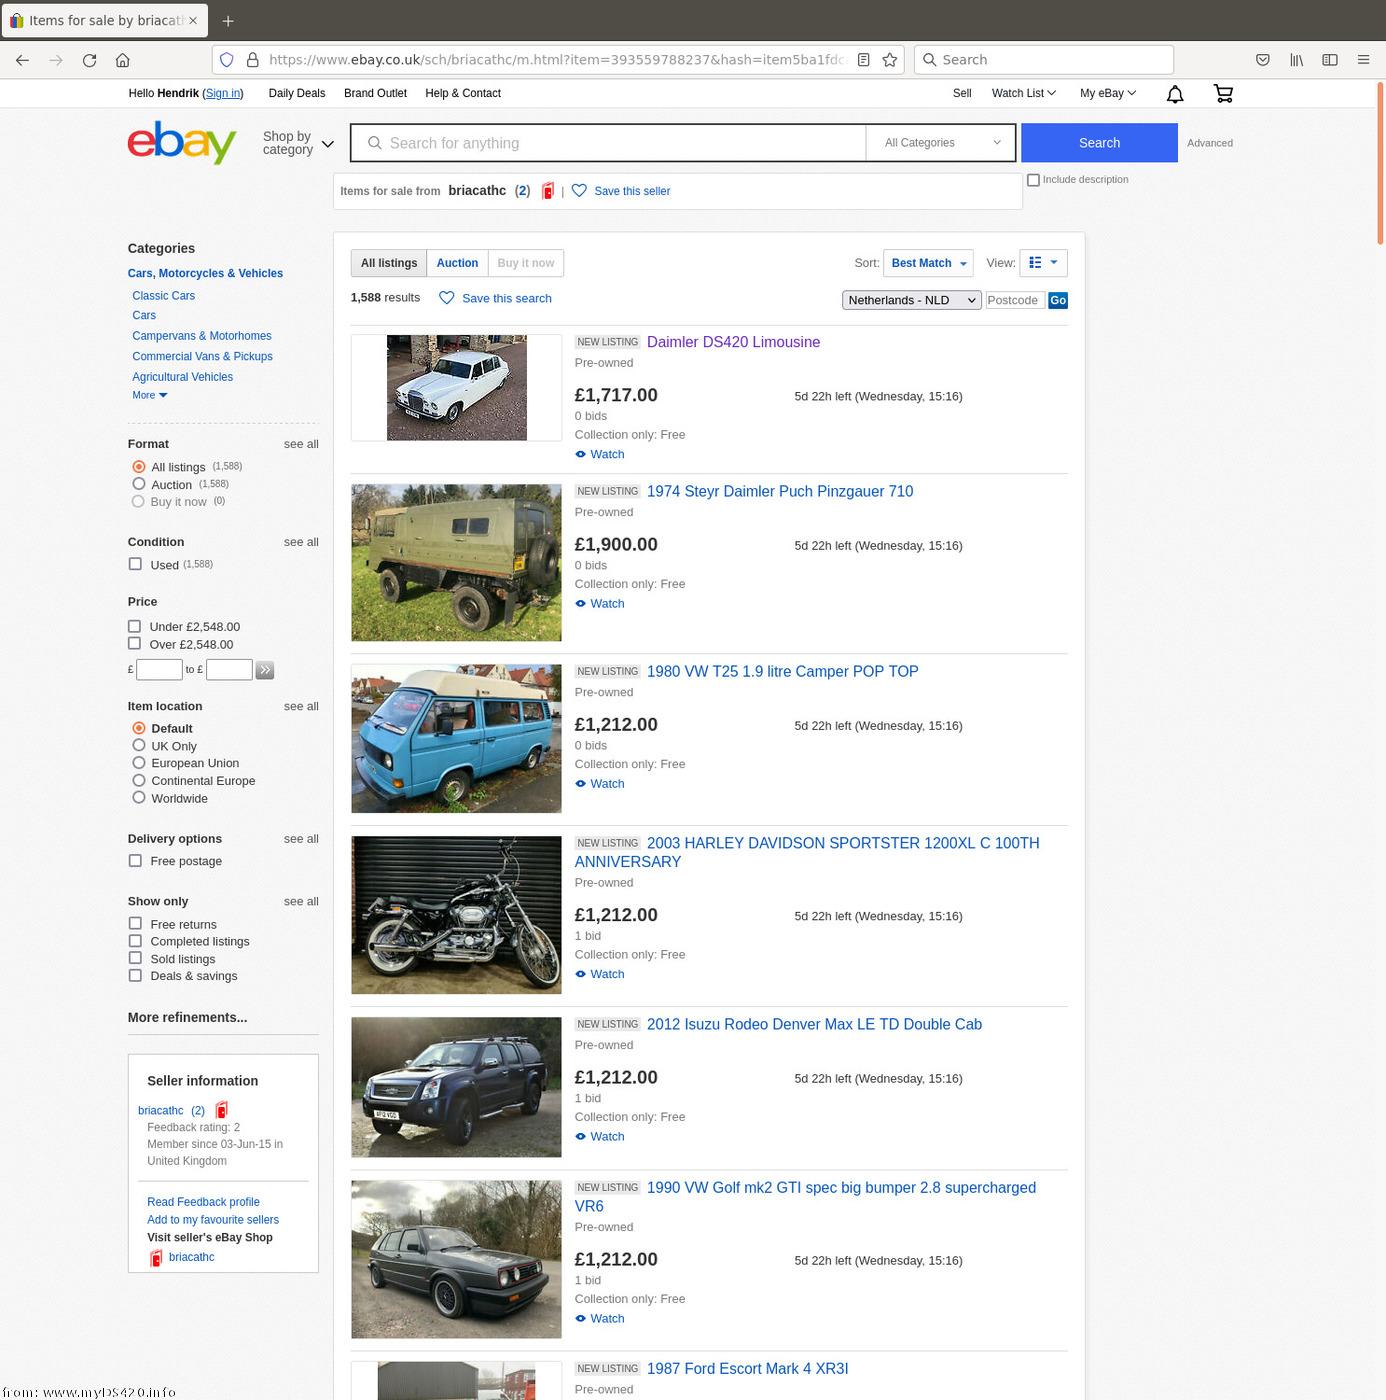Viewport: 1386px width, 1400px height.
Task: Expand More categories list
Action: point(150,395)
